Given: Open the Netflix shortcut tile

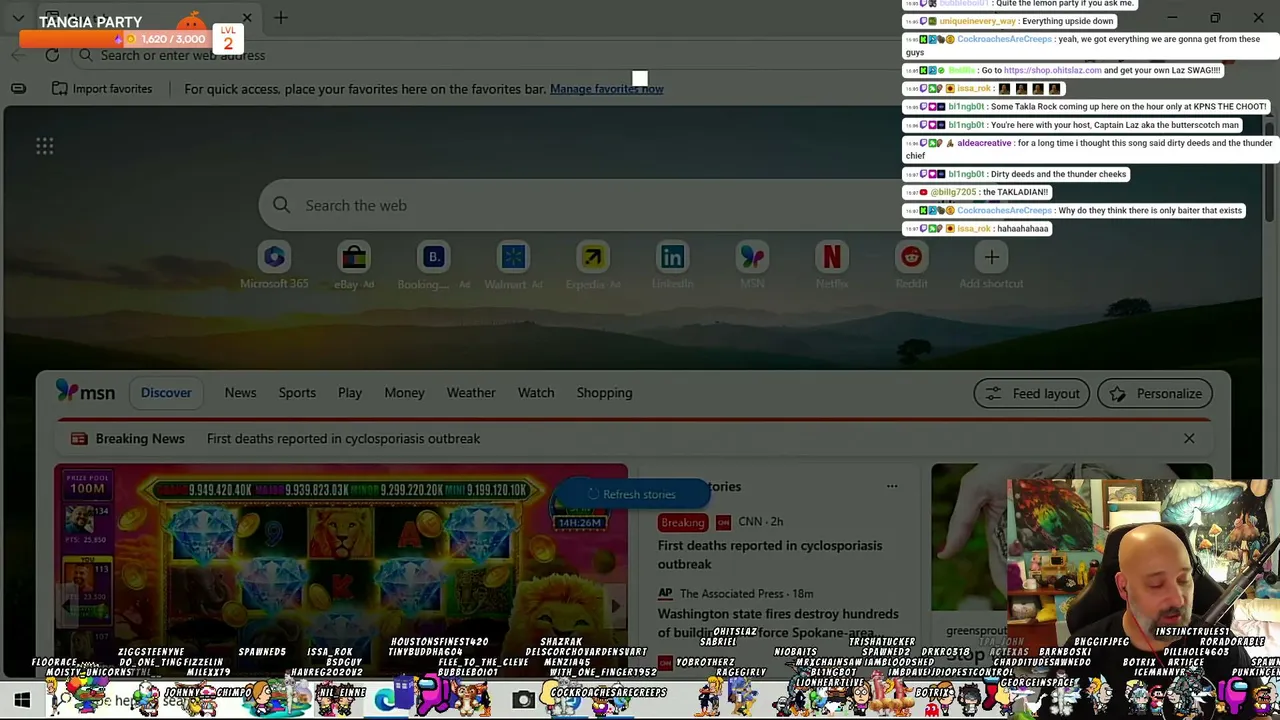Looking at the screenshot, I should tap(832, 266).
